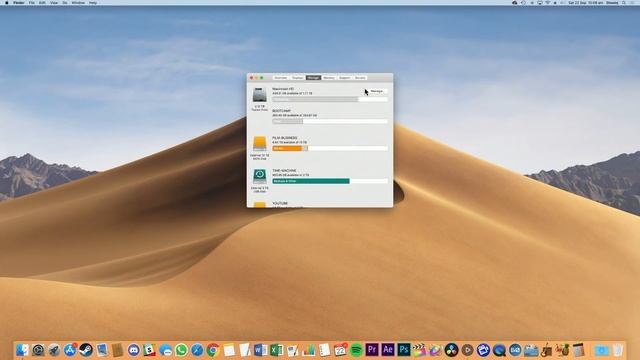Open Microsoft Excel from the Dock
640x360 pixels.
click(276, 350)
